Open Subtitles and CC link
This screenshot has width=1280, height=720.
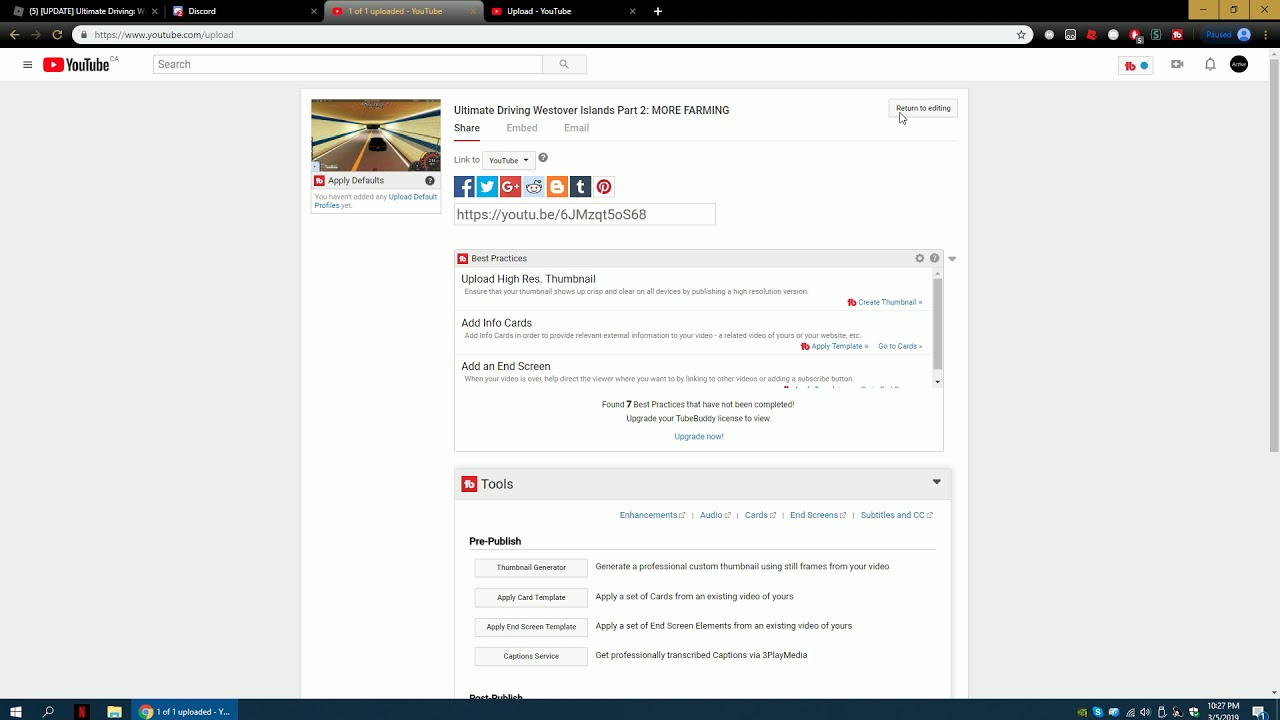(896, 515)
